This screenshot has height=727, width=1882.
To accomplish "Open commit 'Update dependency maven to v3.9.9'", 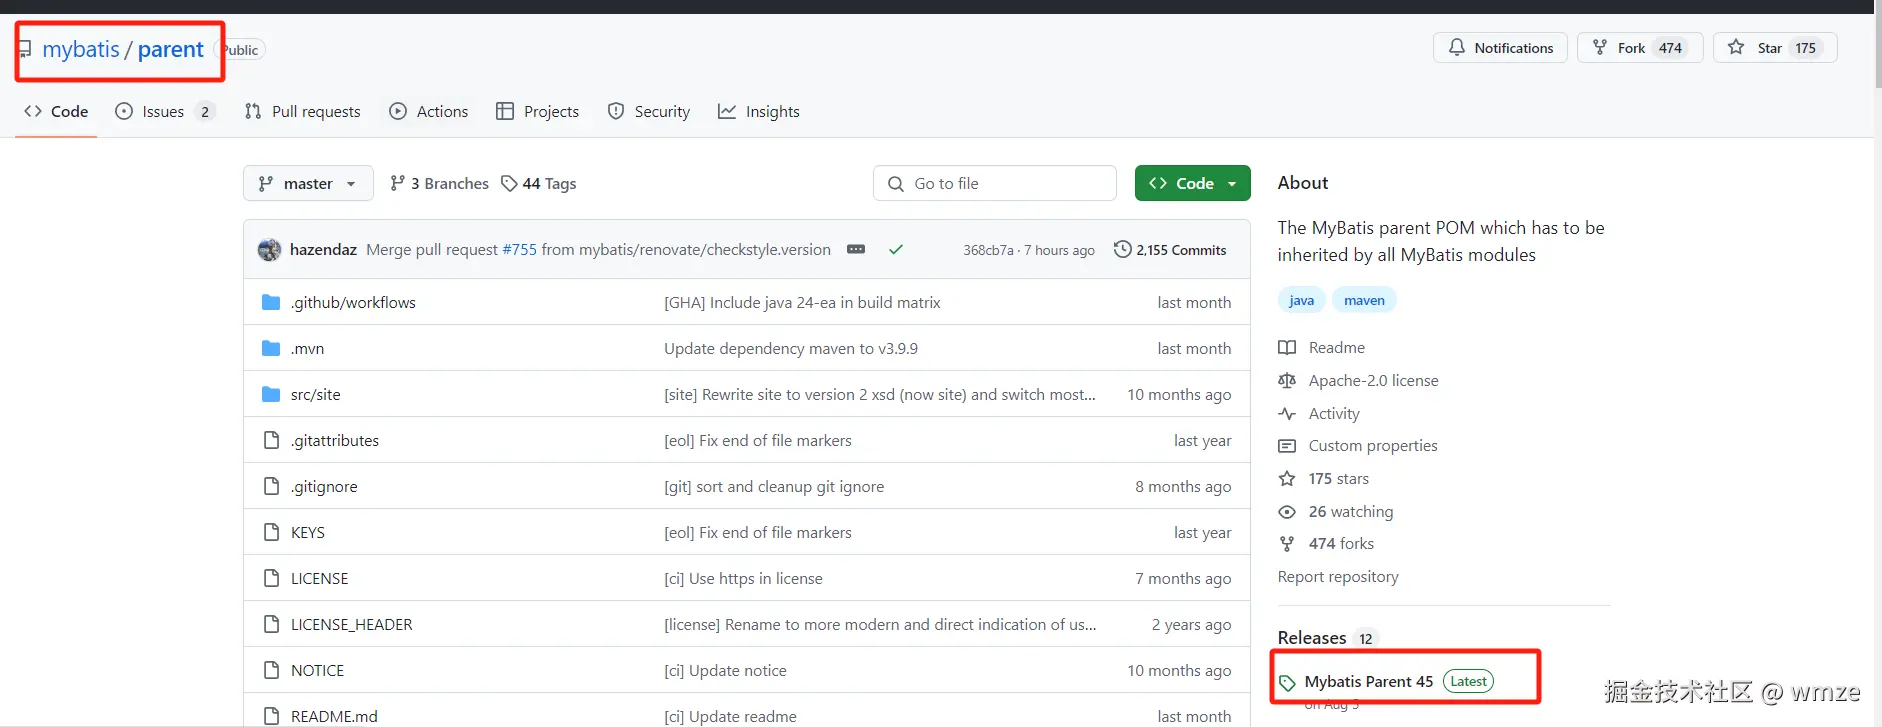I will point(791,348).
